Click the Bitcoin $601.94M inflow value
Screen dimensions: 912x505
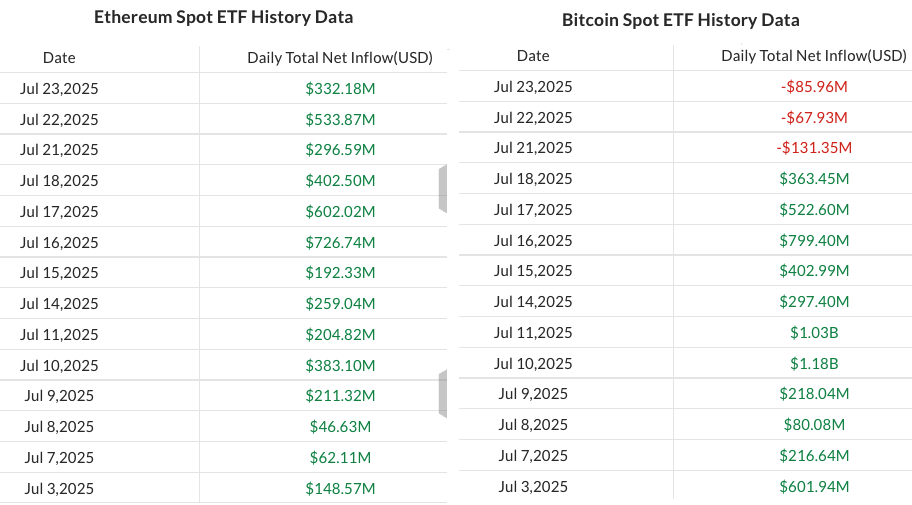[x=814, y=487]
